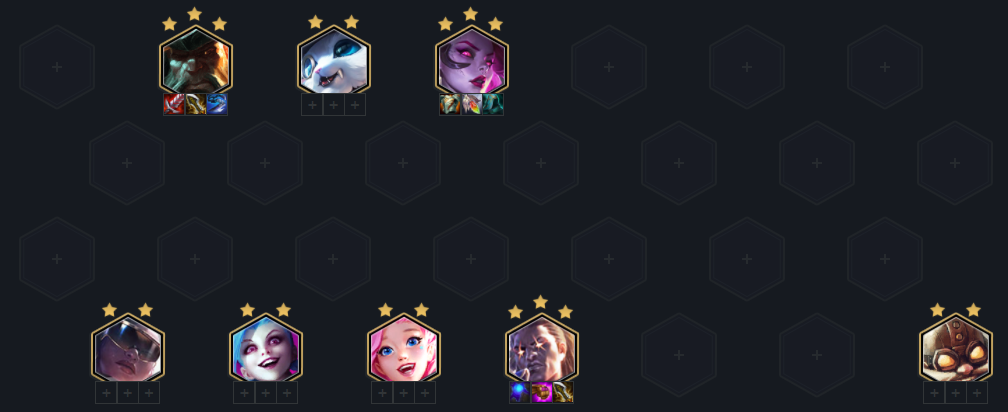Add middle item slot under Seraphine
This screenshot has height=412, width=1008.
coord(404,392)
